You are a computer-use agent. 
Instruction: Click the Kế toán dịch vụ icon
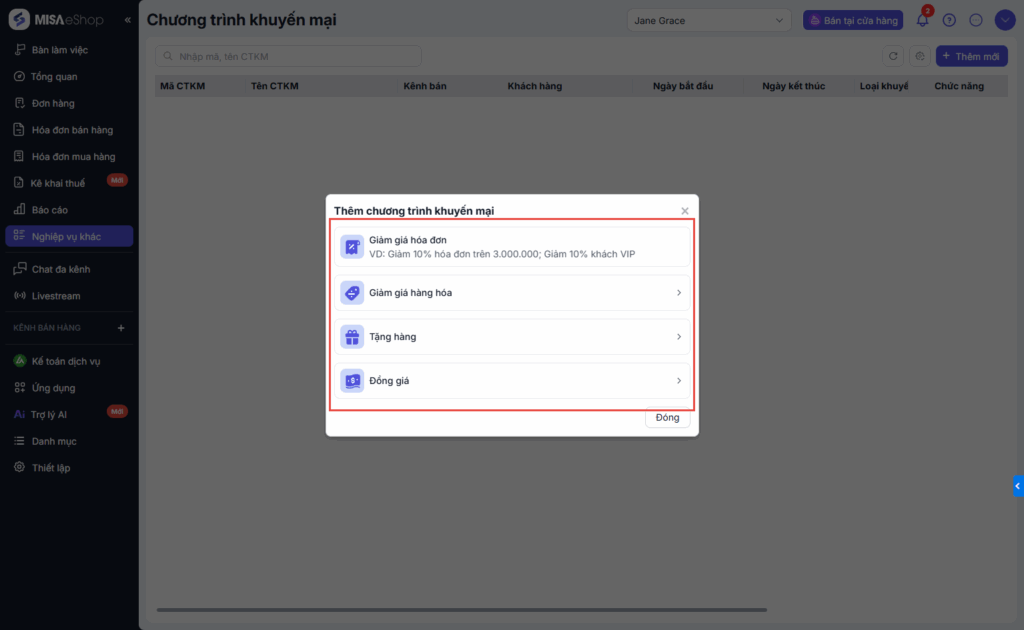[x=20, y=360]
